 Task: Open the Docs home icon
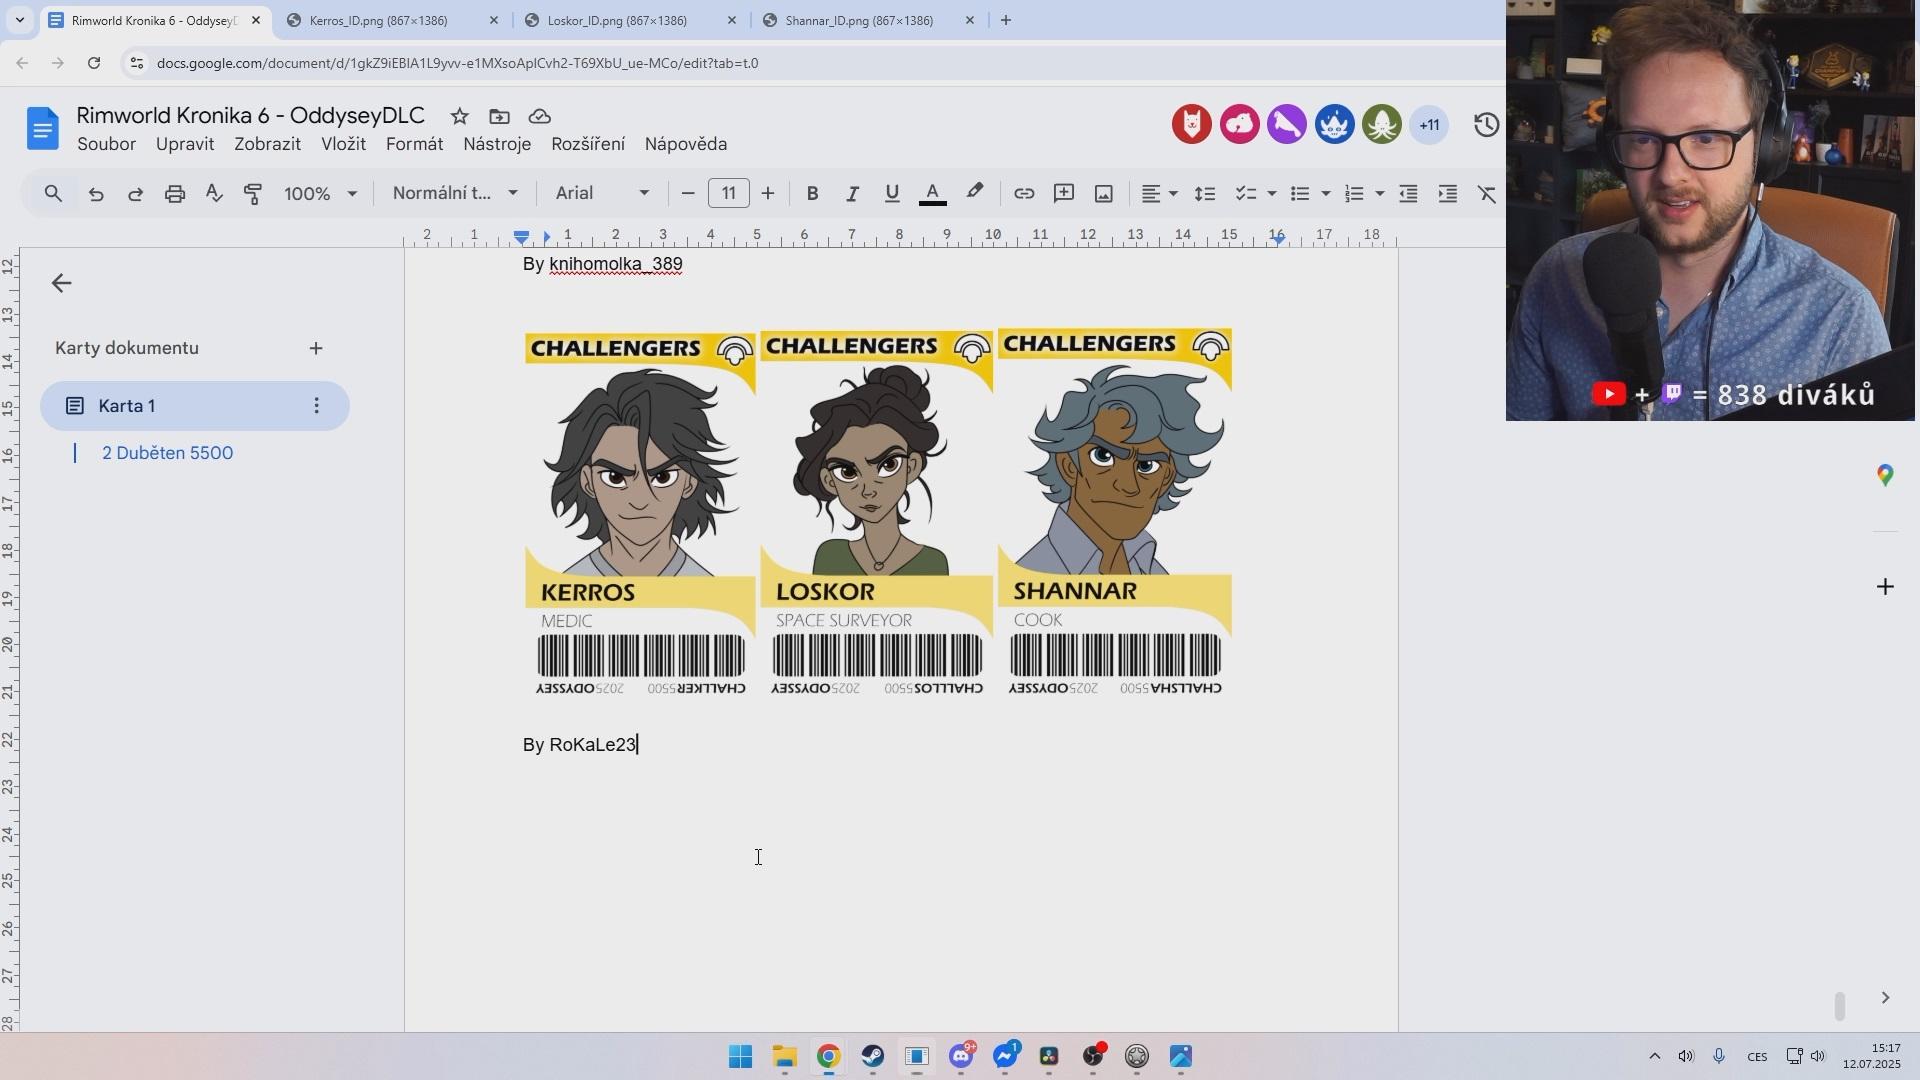42,129
